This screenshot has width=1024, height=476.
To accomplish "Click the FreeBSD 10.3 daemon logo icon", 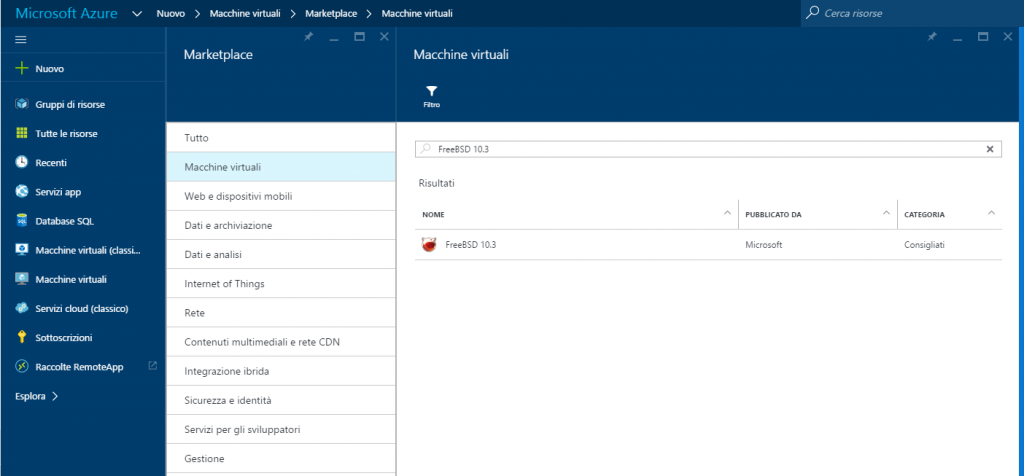I will (429, 245).
